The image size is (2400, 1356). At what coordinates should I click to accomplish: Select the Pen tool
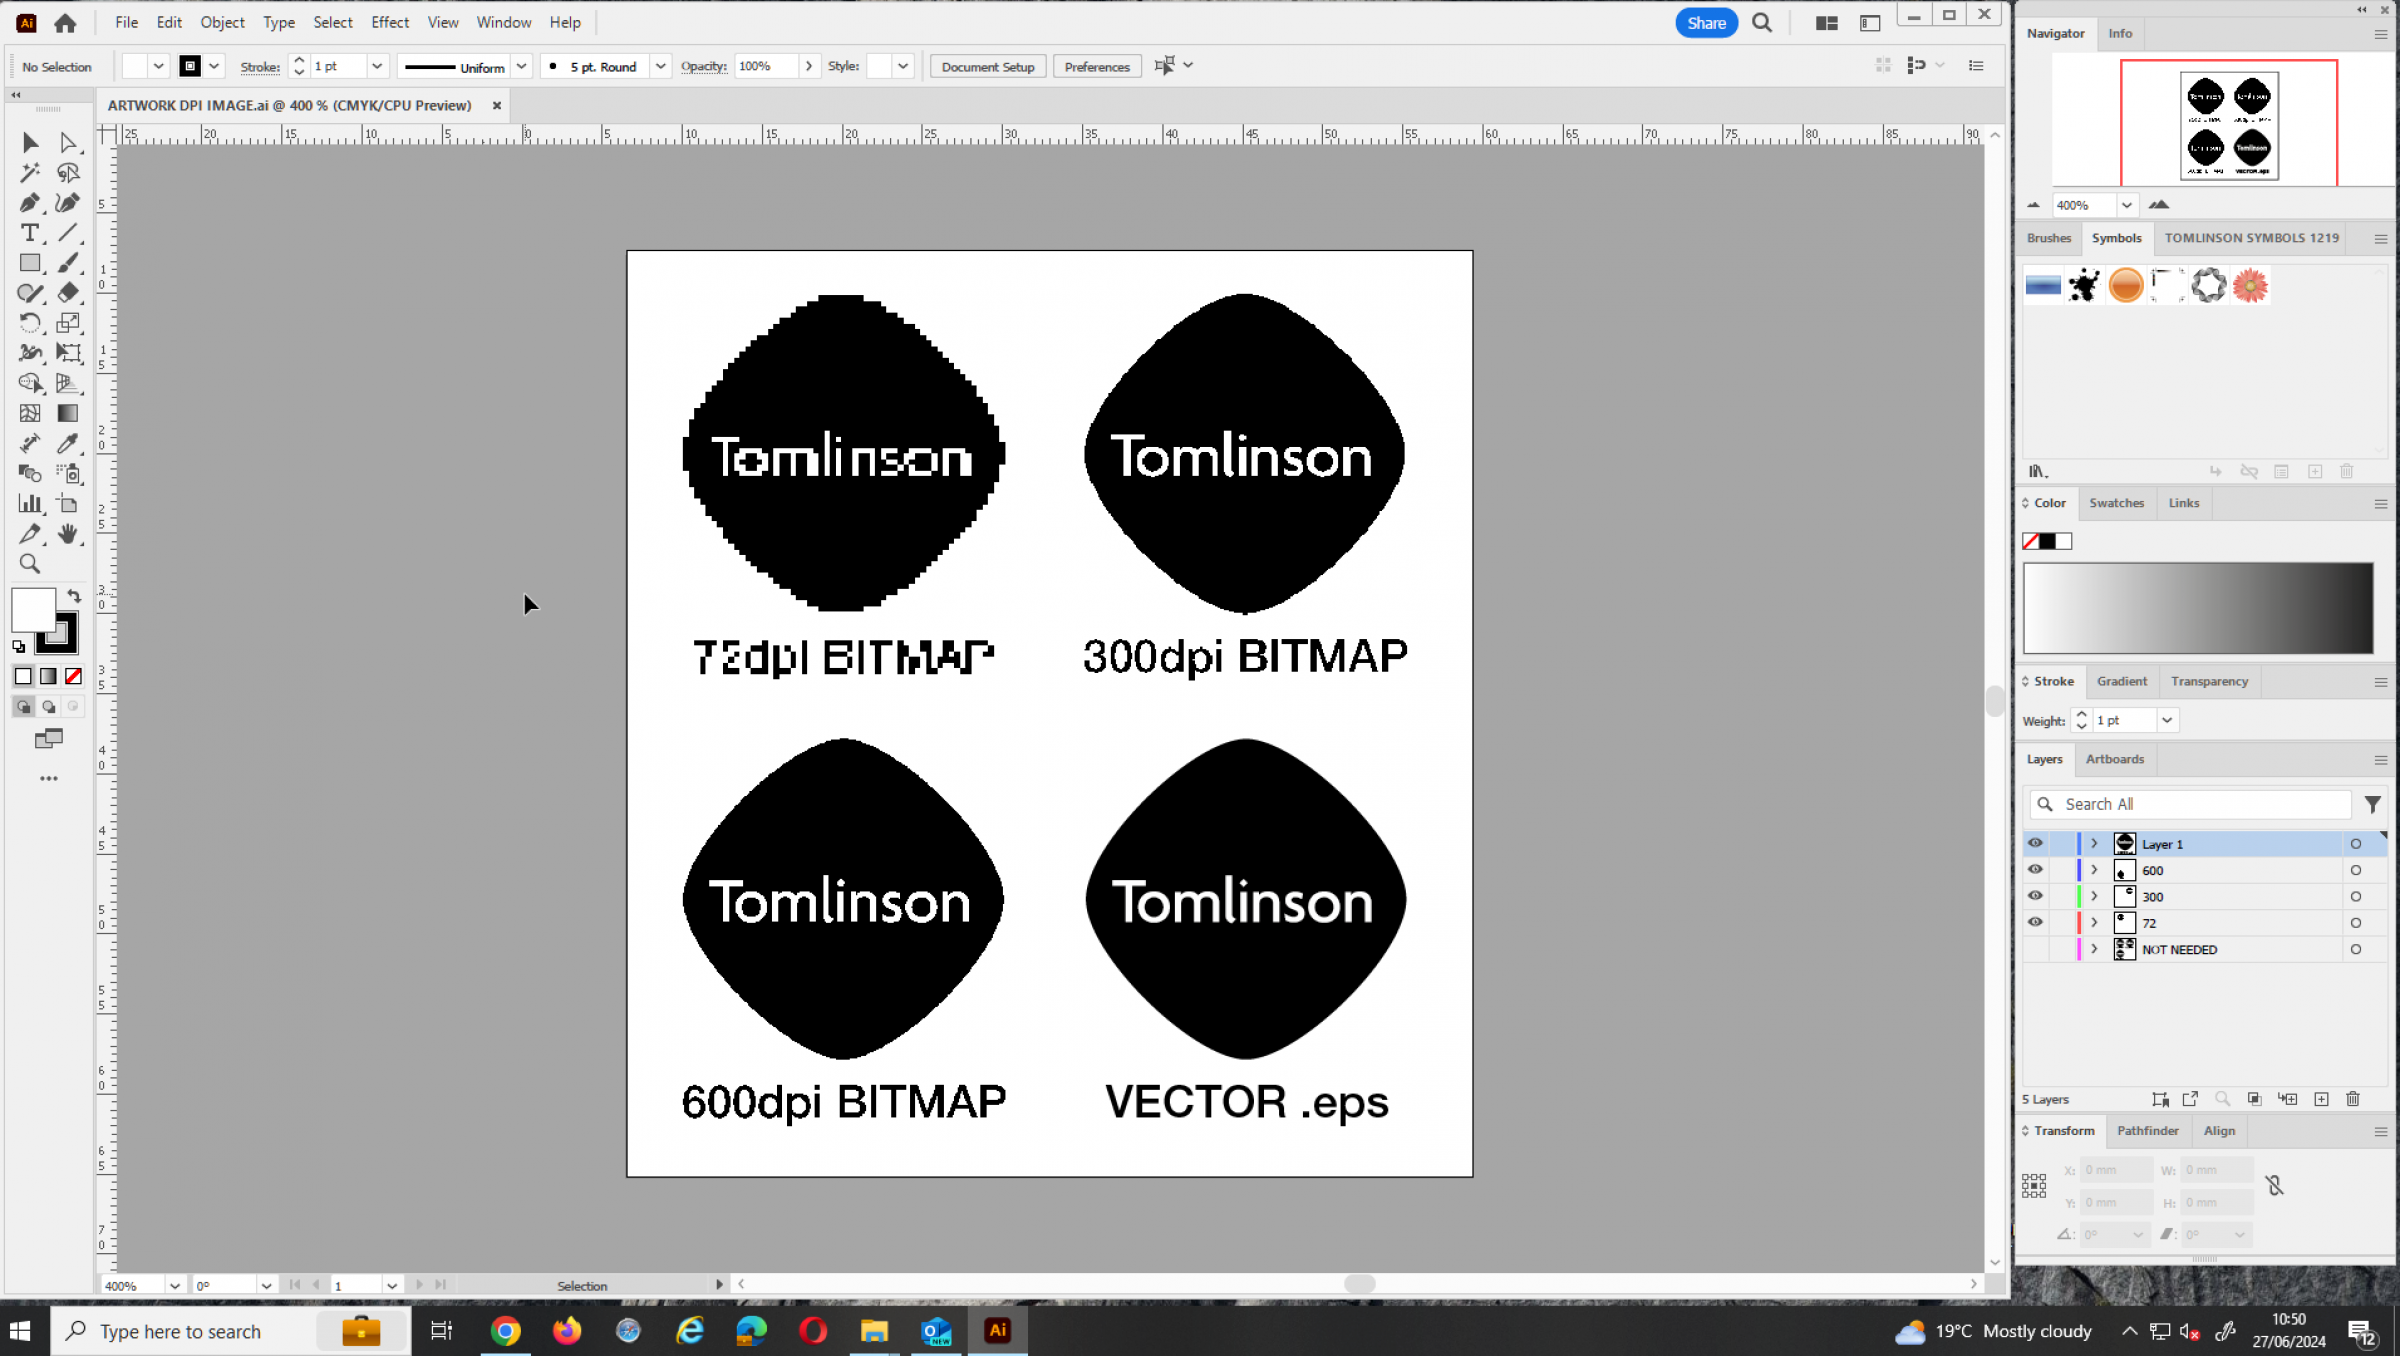30,203
